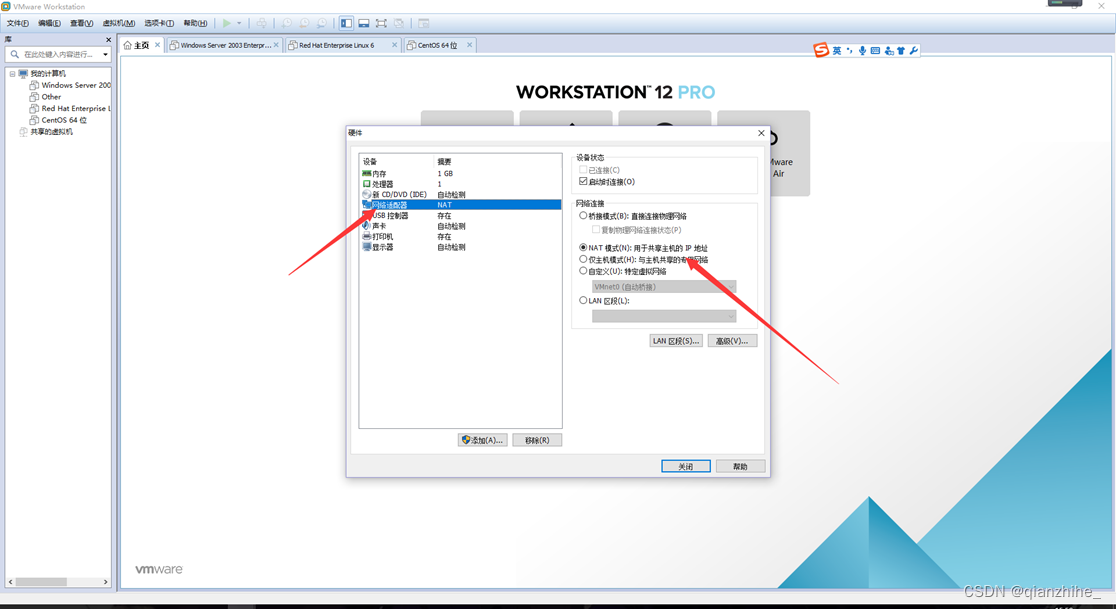Close the CentOS 64 位 tab
1116x609 pixels.
point(470,45)
